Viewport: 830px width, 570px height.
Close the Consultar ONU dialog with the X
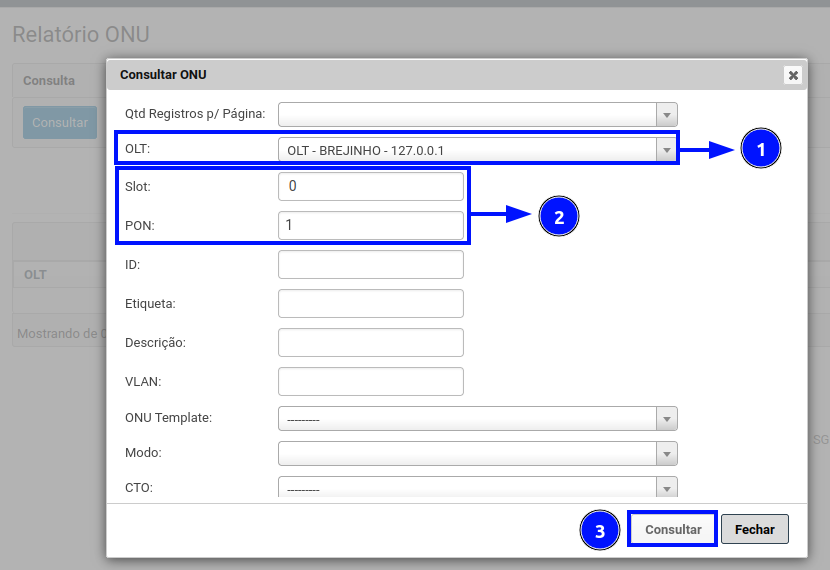(x=792, y=75)
